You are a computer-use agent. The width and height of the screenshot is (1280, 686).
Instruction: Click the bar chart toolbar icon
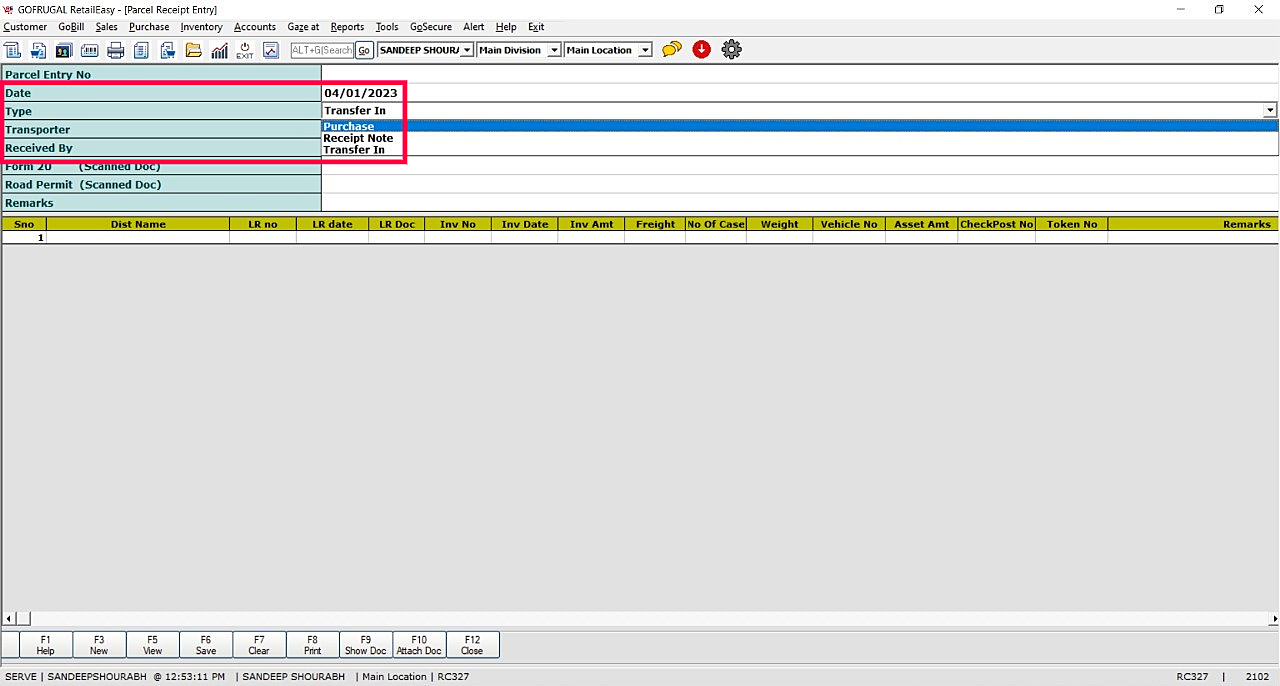(220, 50)
